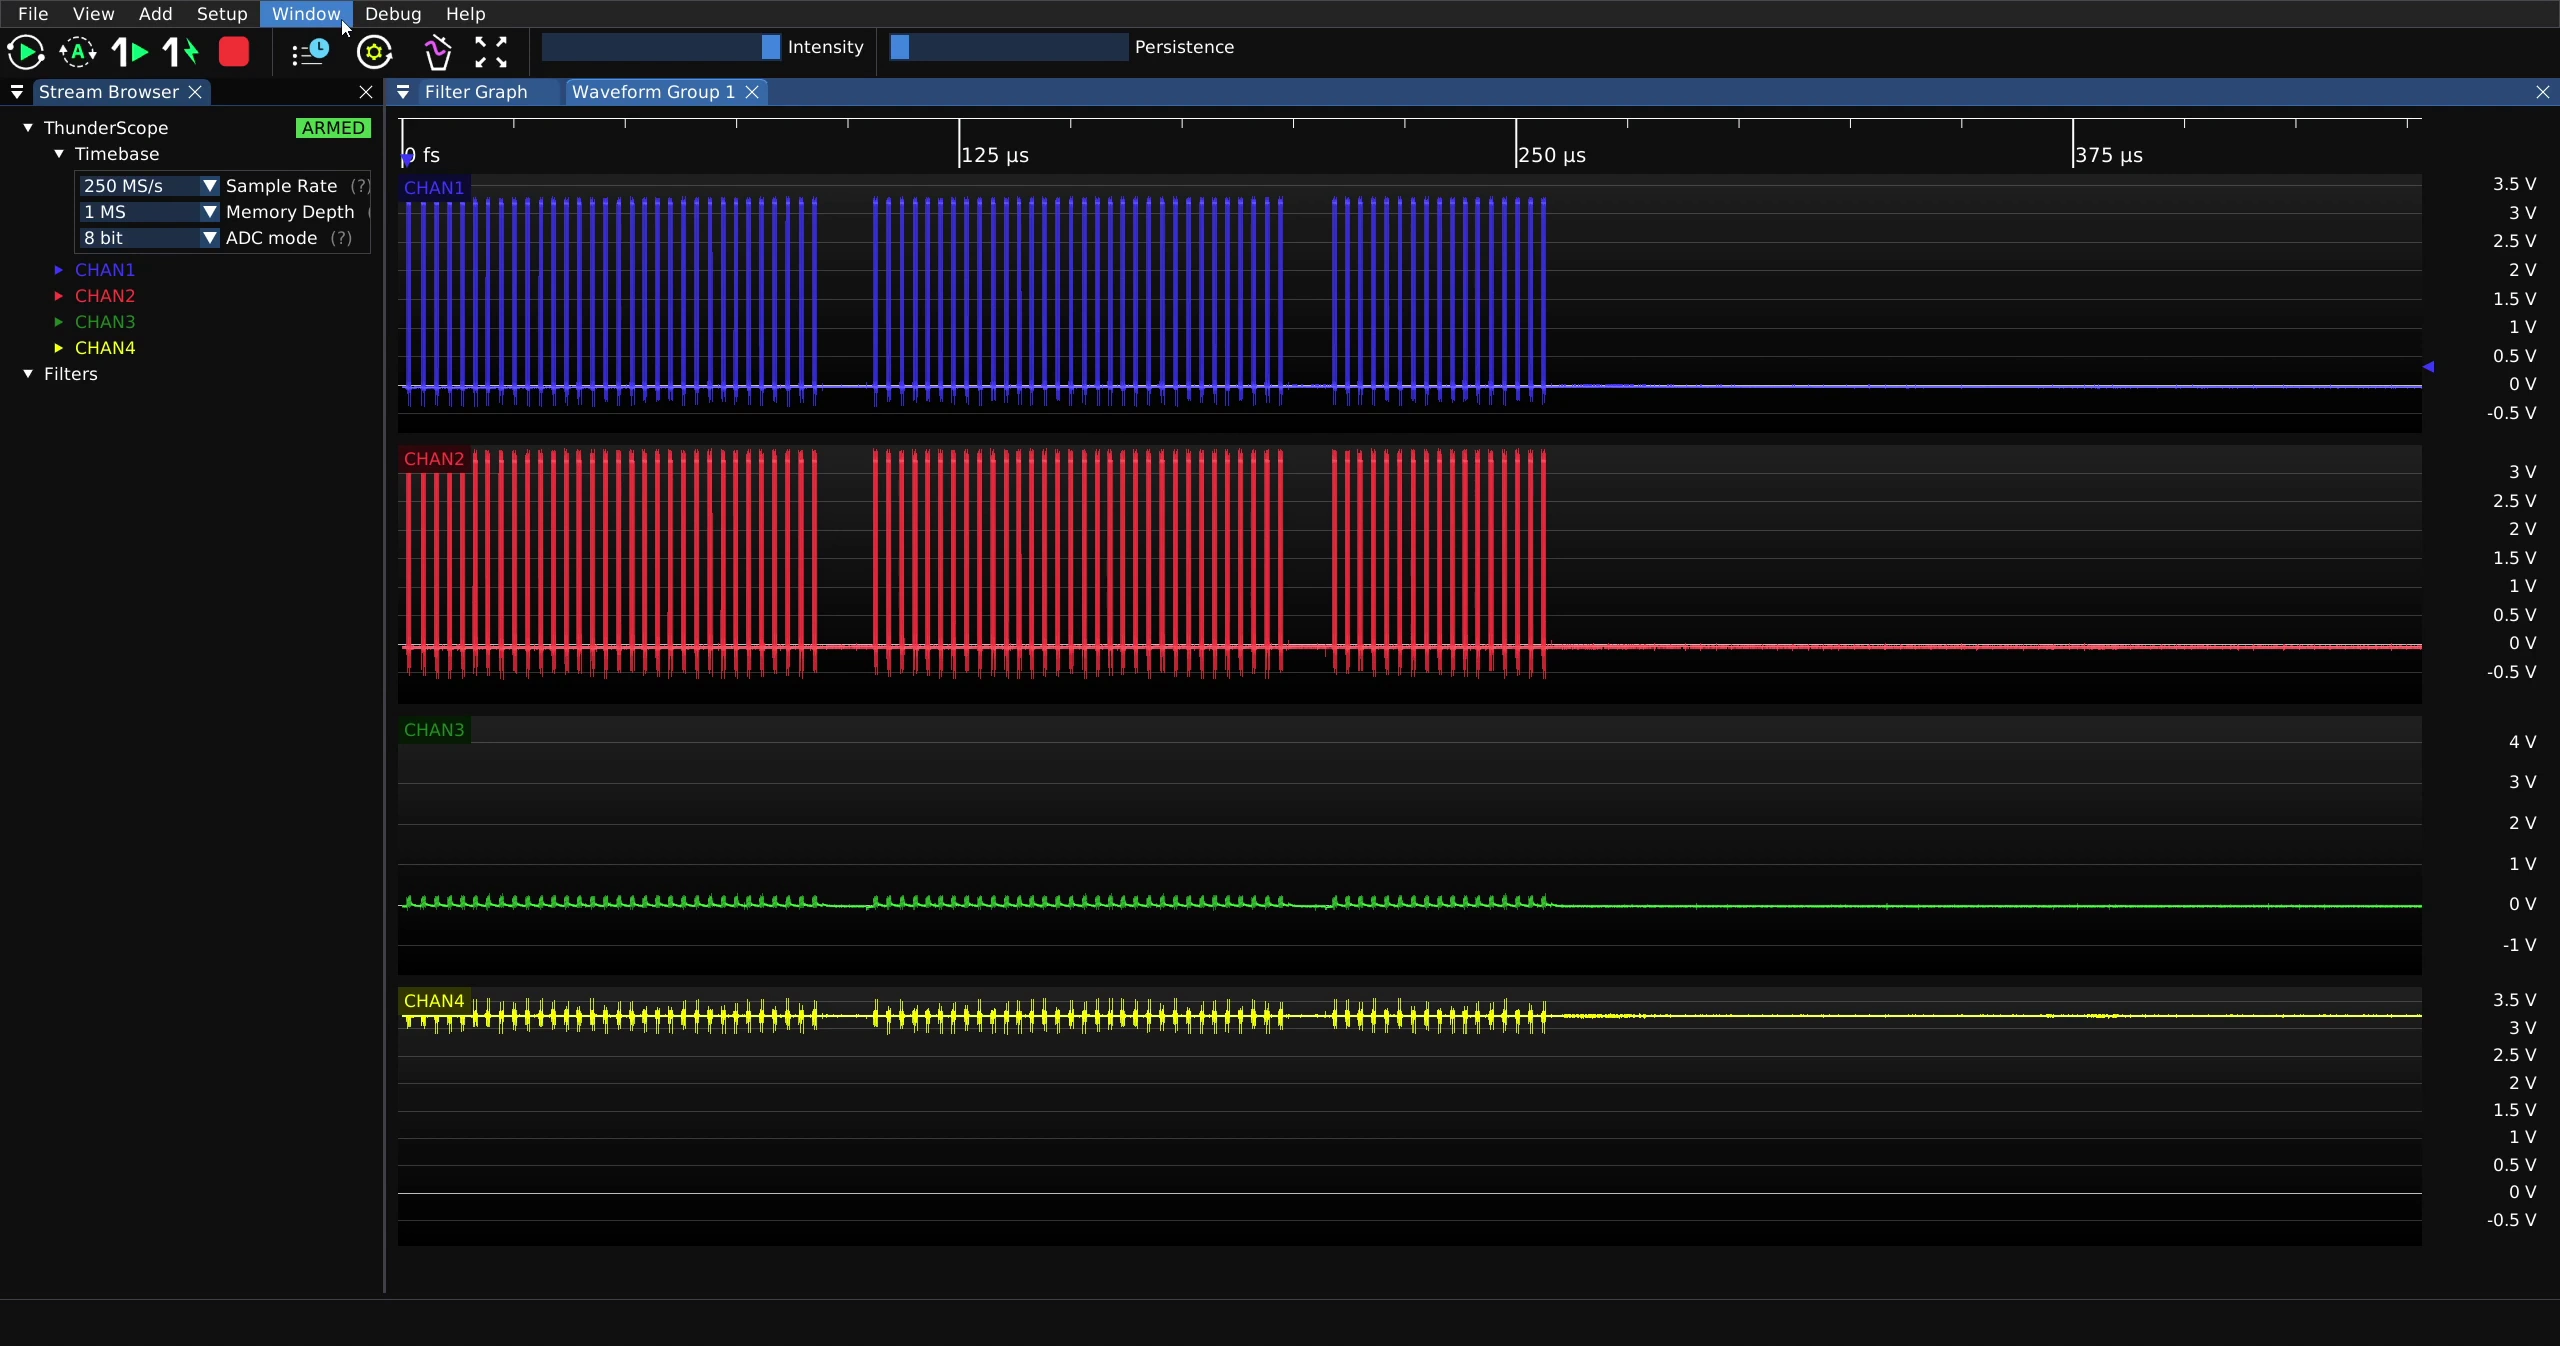Open the Debug menu
The width and height of the screenshot is (2560, 1346).
point(393,14)
